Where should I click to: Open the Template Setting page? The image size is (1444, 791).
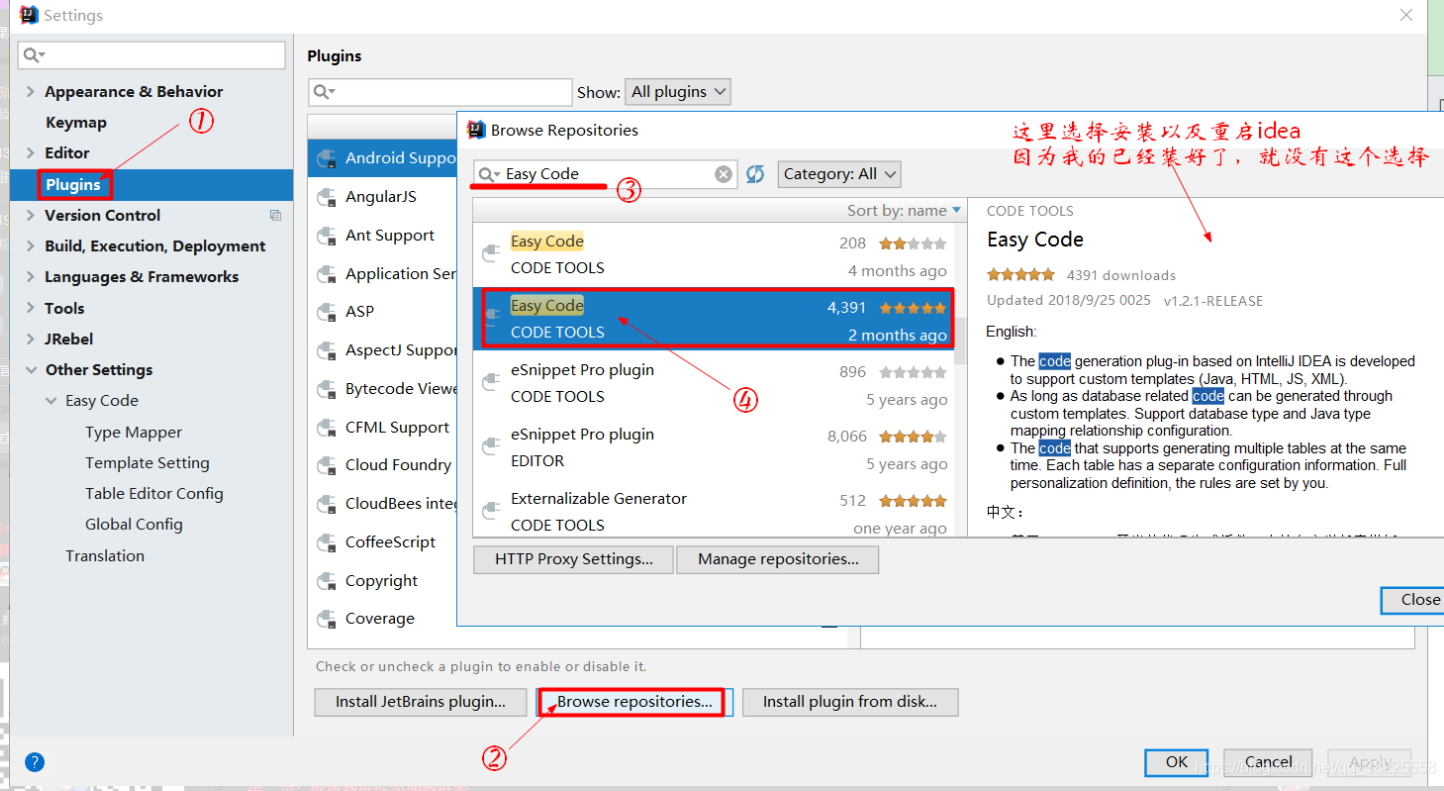click(x=148, y=462)
